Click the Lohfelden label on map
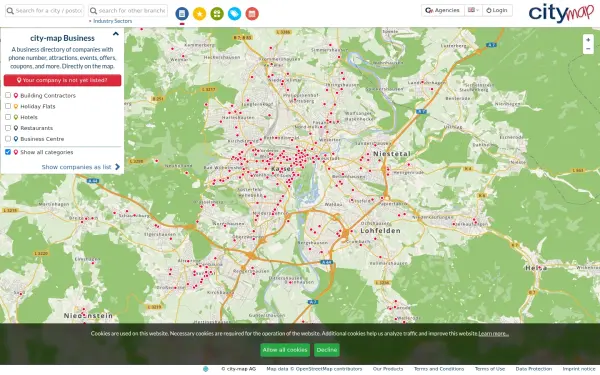Screen dimensions: 600x375 point(380,231)
